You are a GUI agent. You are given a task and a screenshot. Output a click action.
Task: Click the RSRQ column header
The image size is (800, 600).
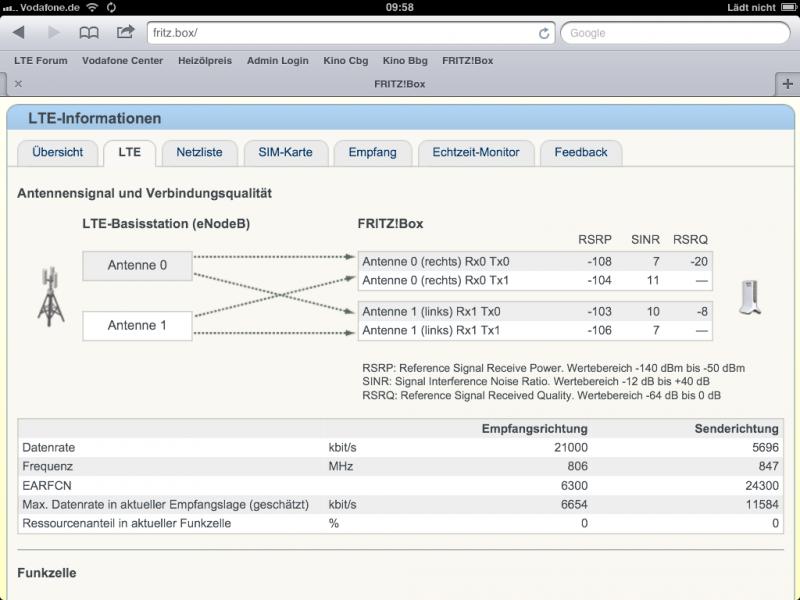click(x=690, y=240)
